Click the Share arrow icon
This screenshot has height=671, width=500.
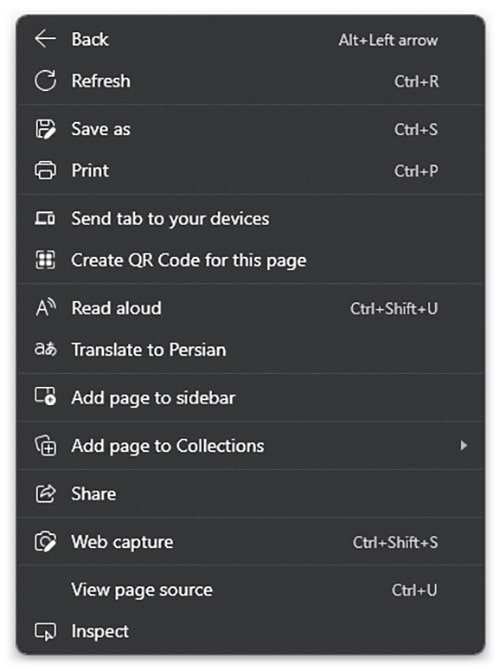45,493
